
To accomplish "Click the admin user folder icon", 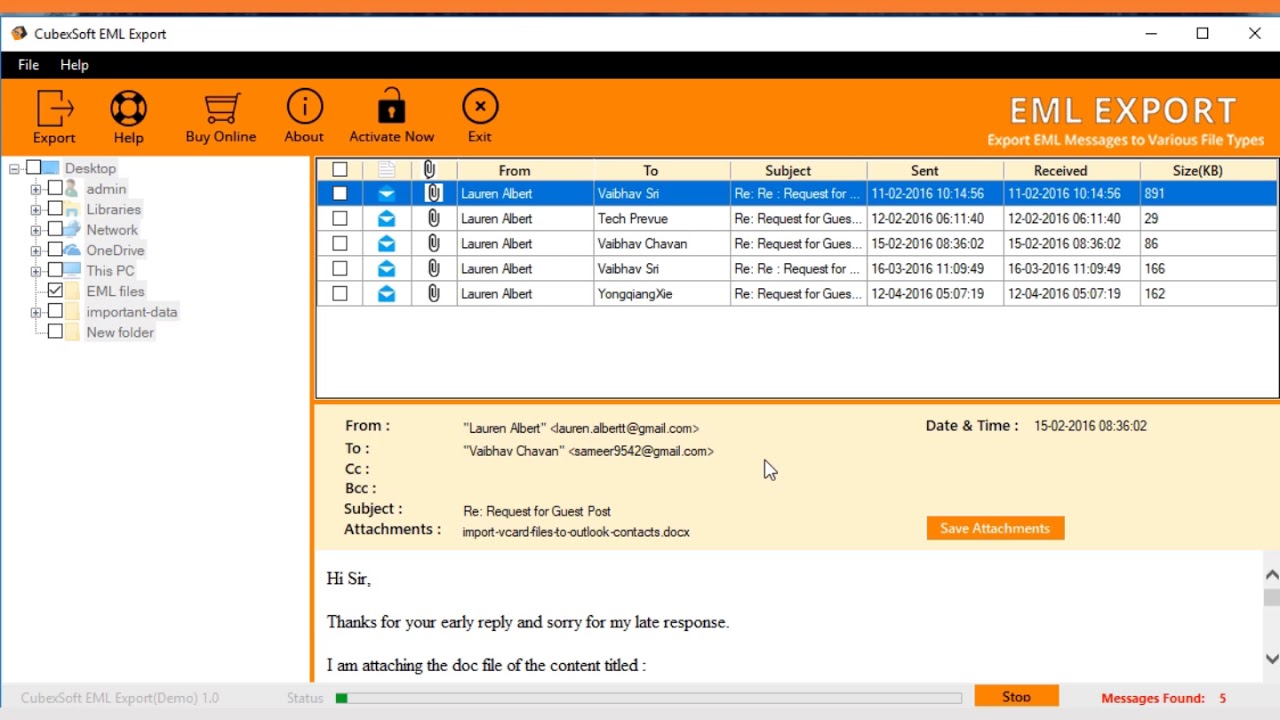I will point(72,188).
